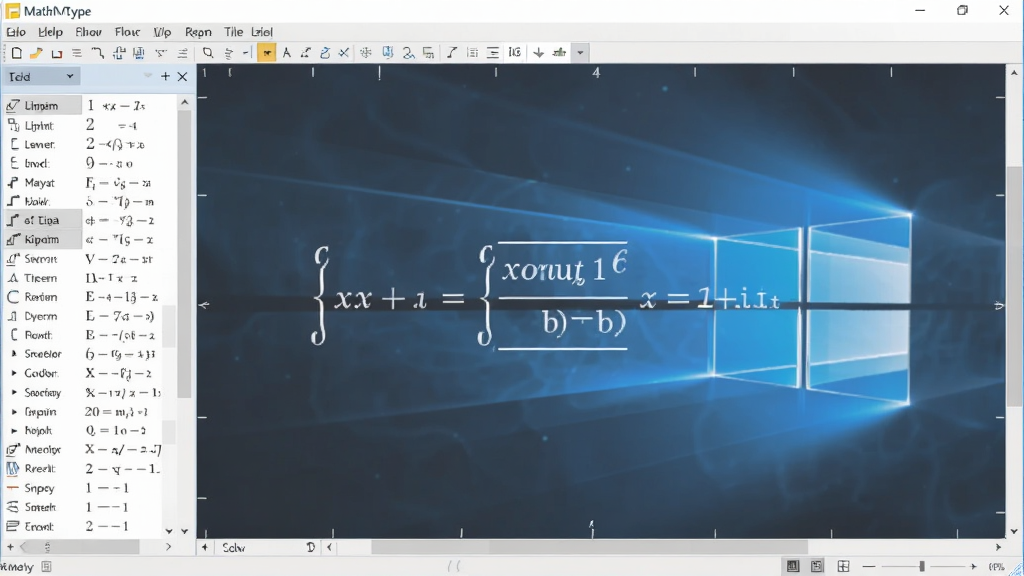This screenshot has height=576, width=1024.
Task: Click the icon beside Dyemm row
Action: (x=12, y=316)
